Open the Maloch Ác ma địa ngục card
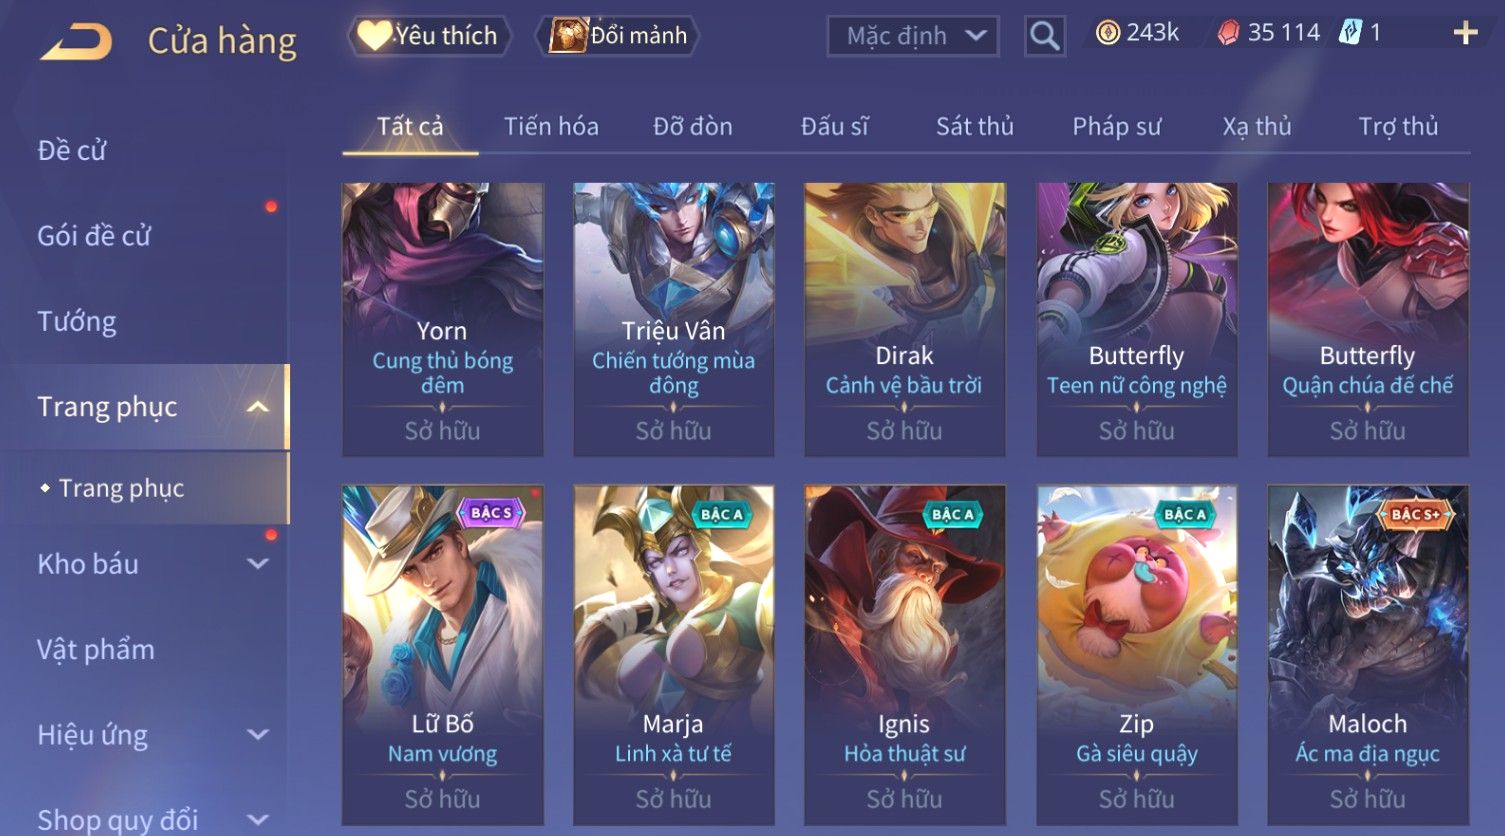Viewport: 1505px width, 836px height. click(1367, 655)
